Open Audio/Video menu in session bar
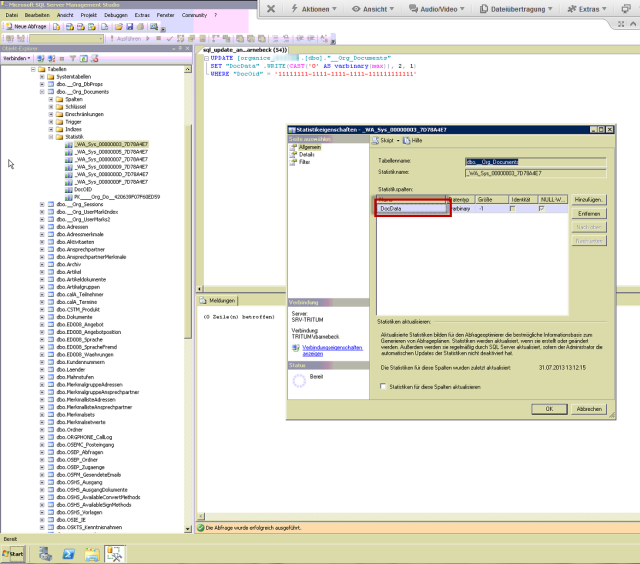640x564 pixels. (x=436, y=9)
